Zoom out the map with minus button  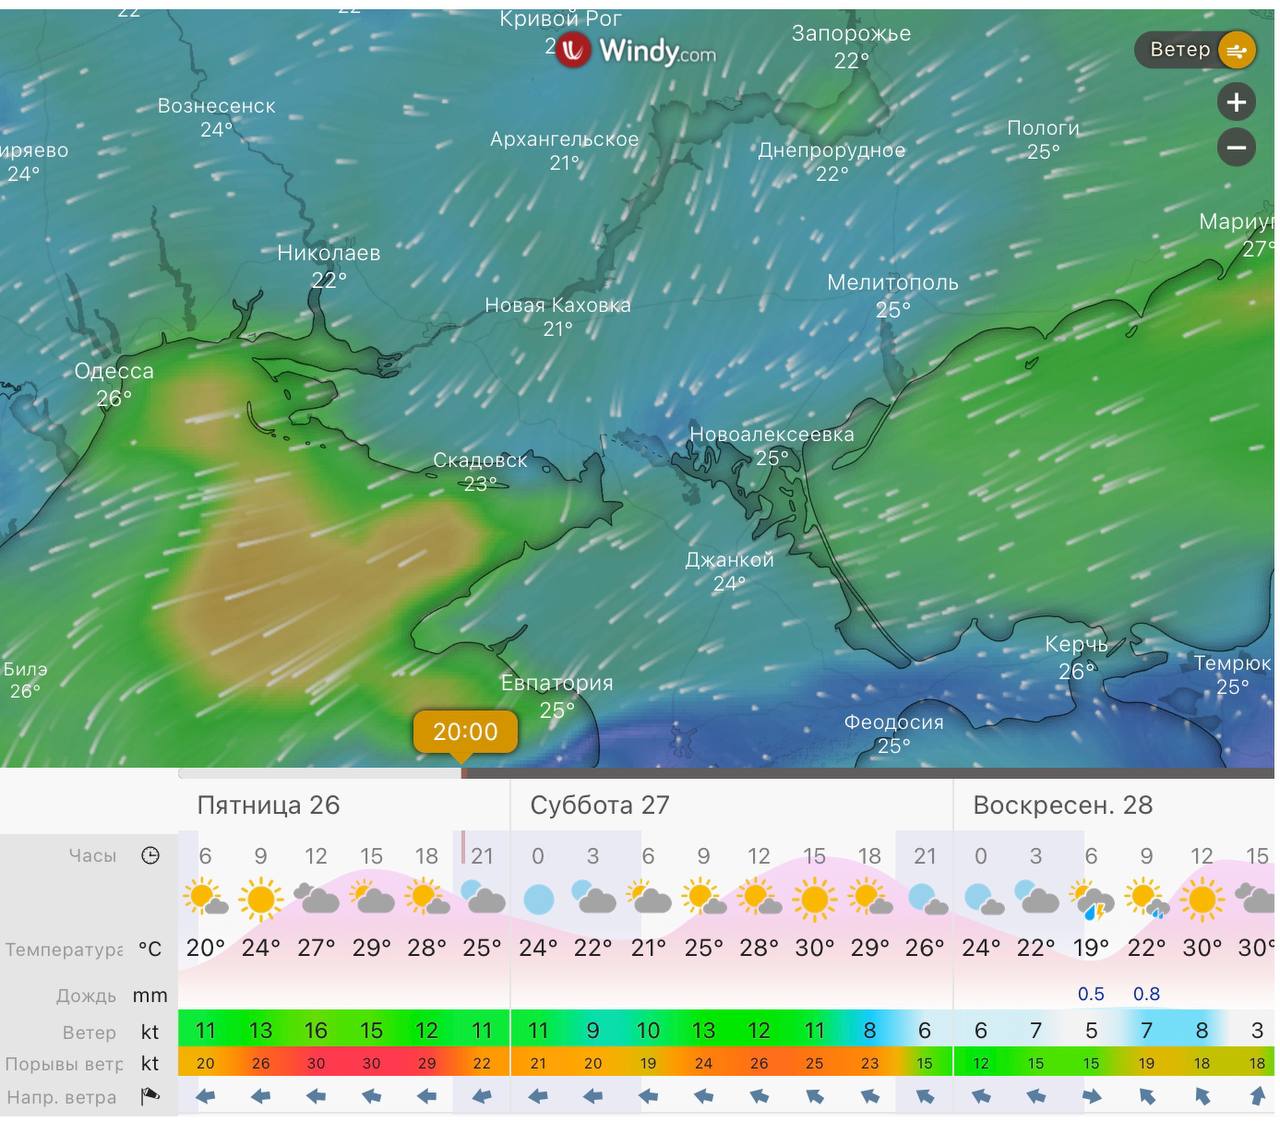[x=1237, y=148]
